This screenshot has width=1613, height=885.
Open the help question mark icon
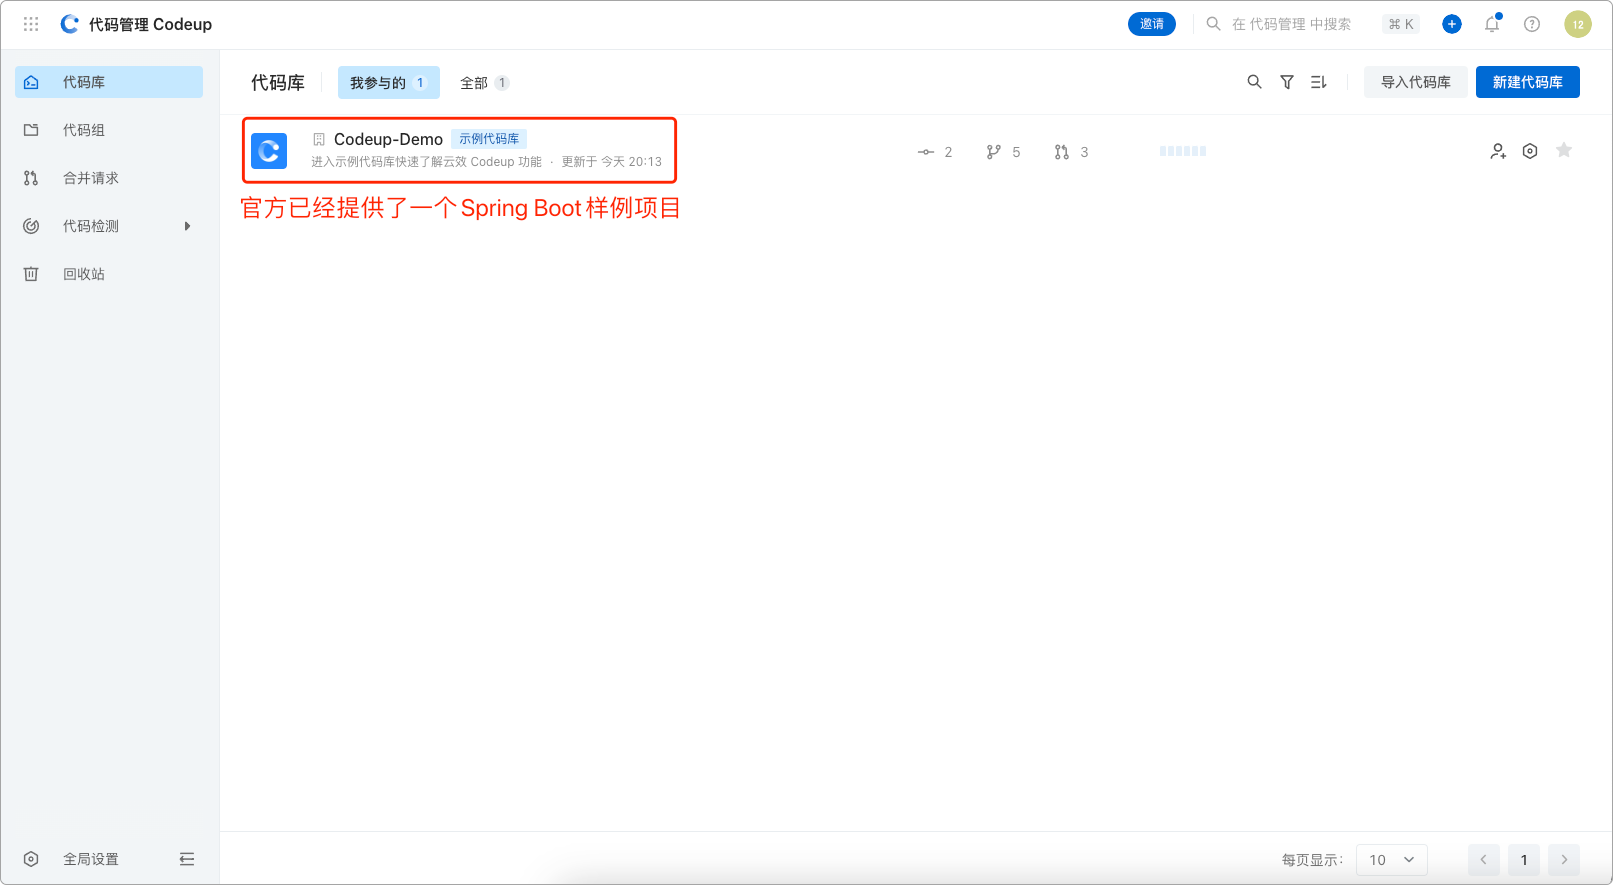tap(1532, 24)
